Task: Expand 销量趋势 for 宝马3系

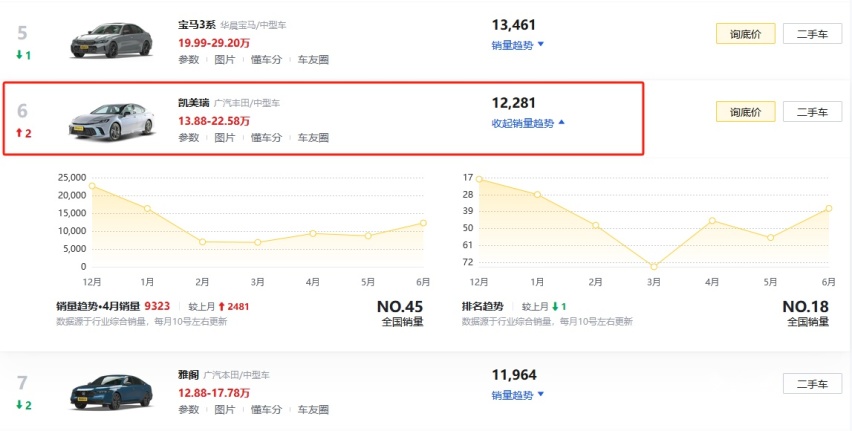Action: coord(518,45)
